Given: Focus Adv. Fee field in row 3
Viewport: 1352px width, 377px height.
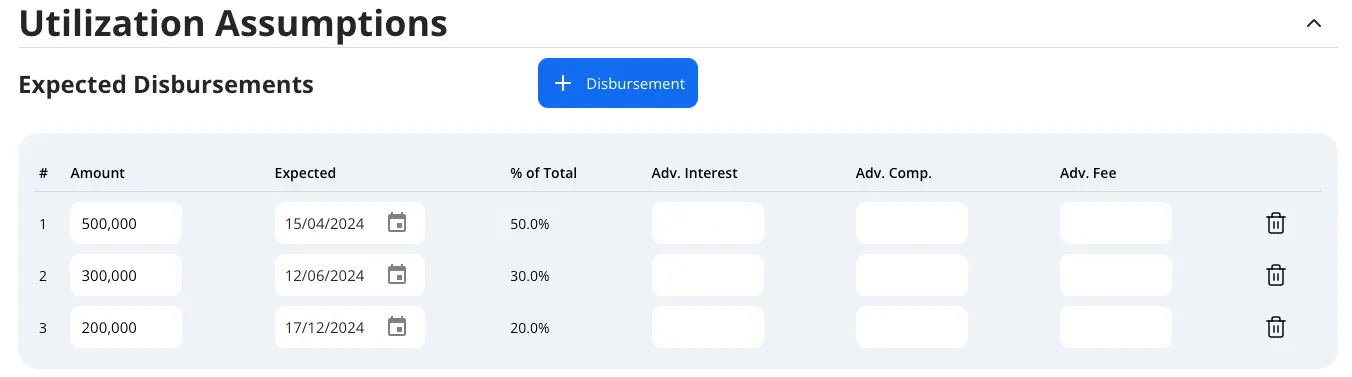Looking at the screenshot, I should [x=1116, y=327].
